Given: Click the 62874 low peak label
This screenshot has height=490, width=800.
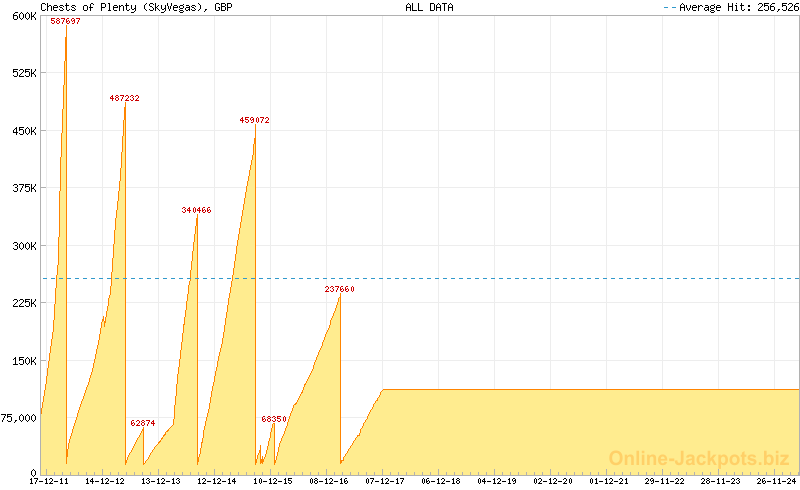Looking at the screenshot, I should point(142,423).
